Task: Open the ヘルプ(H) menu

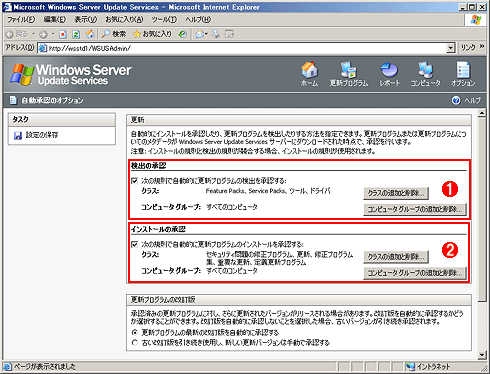Action: pos(198,20)
